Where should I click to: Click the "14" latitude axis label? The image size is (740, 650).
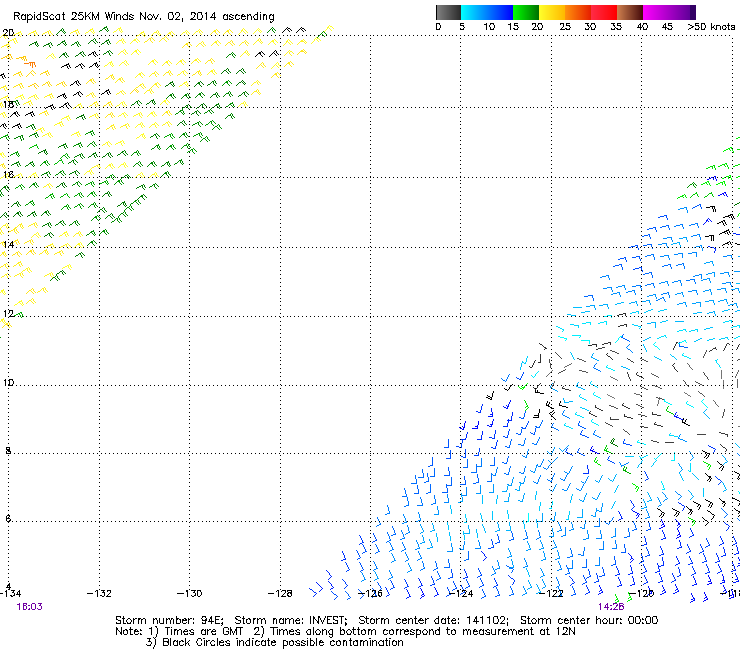(x=8, y=245)
